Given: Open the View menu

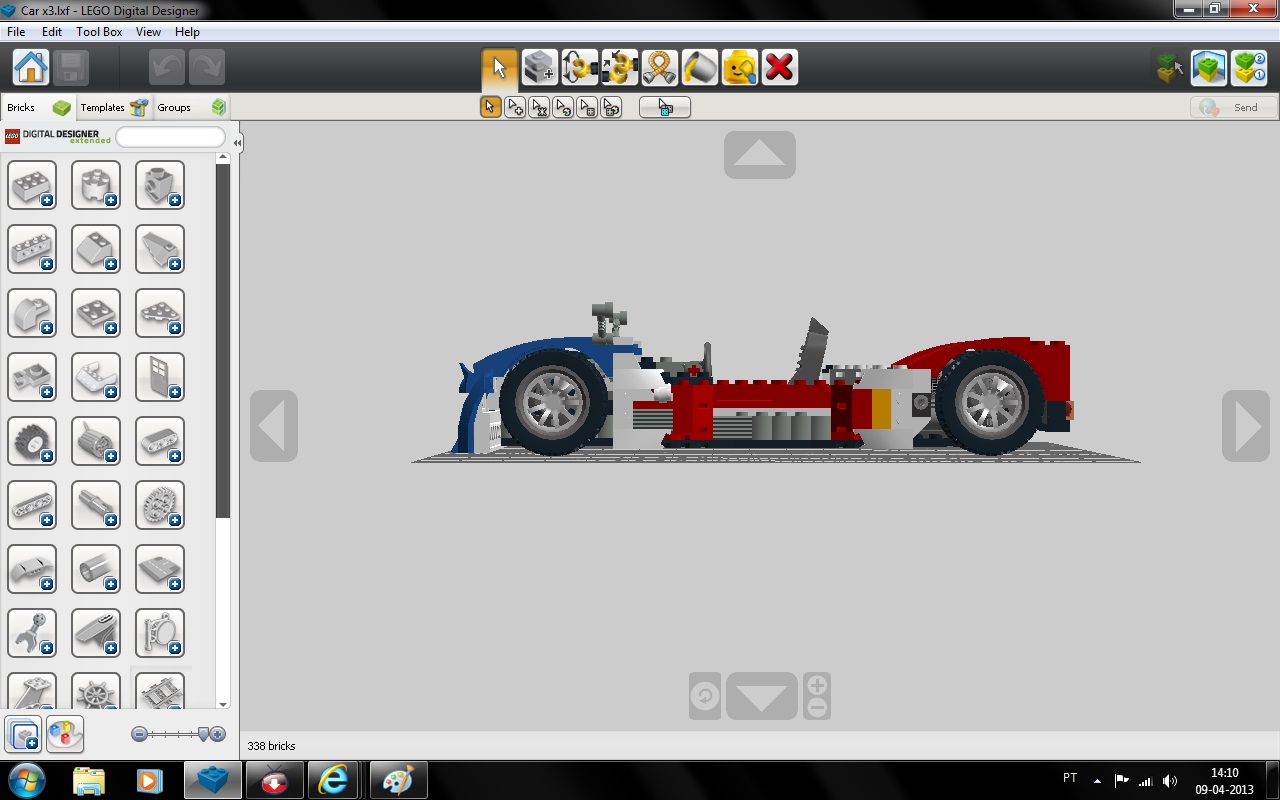Looking at the screenshot, I should (148, 32).
